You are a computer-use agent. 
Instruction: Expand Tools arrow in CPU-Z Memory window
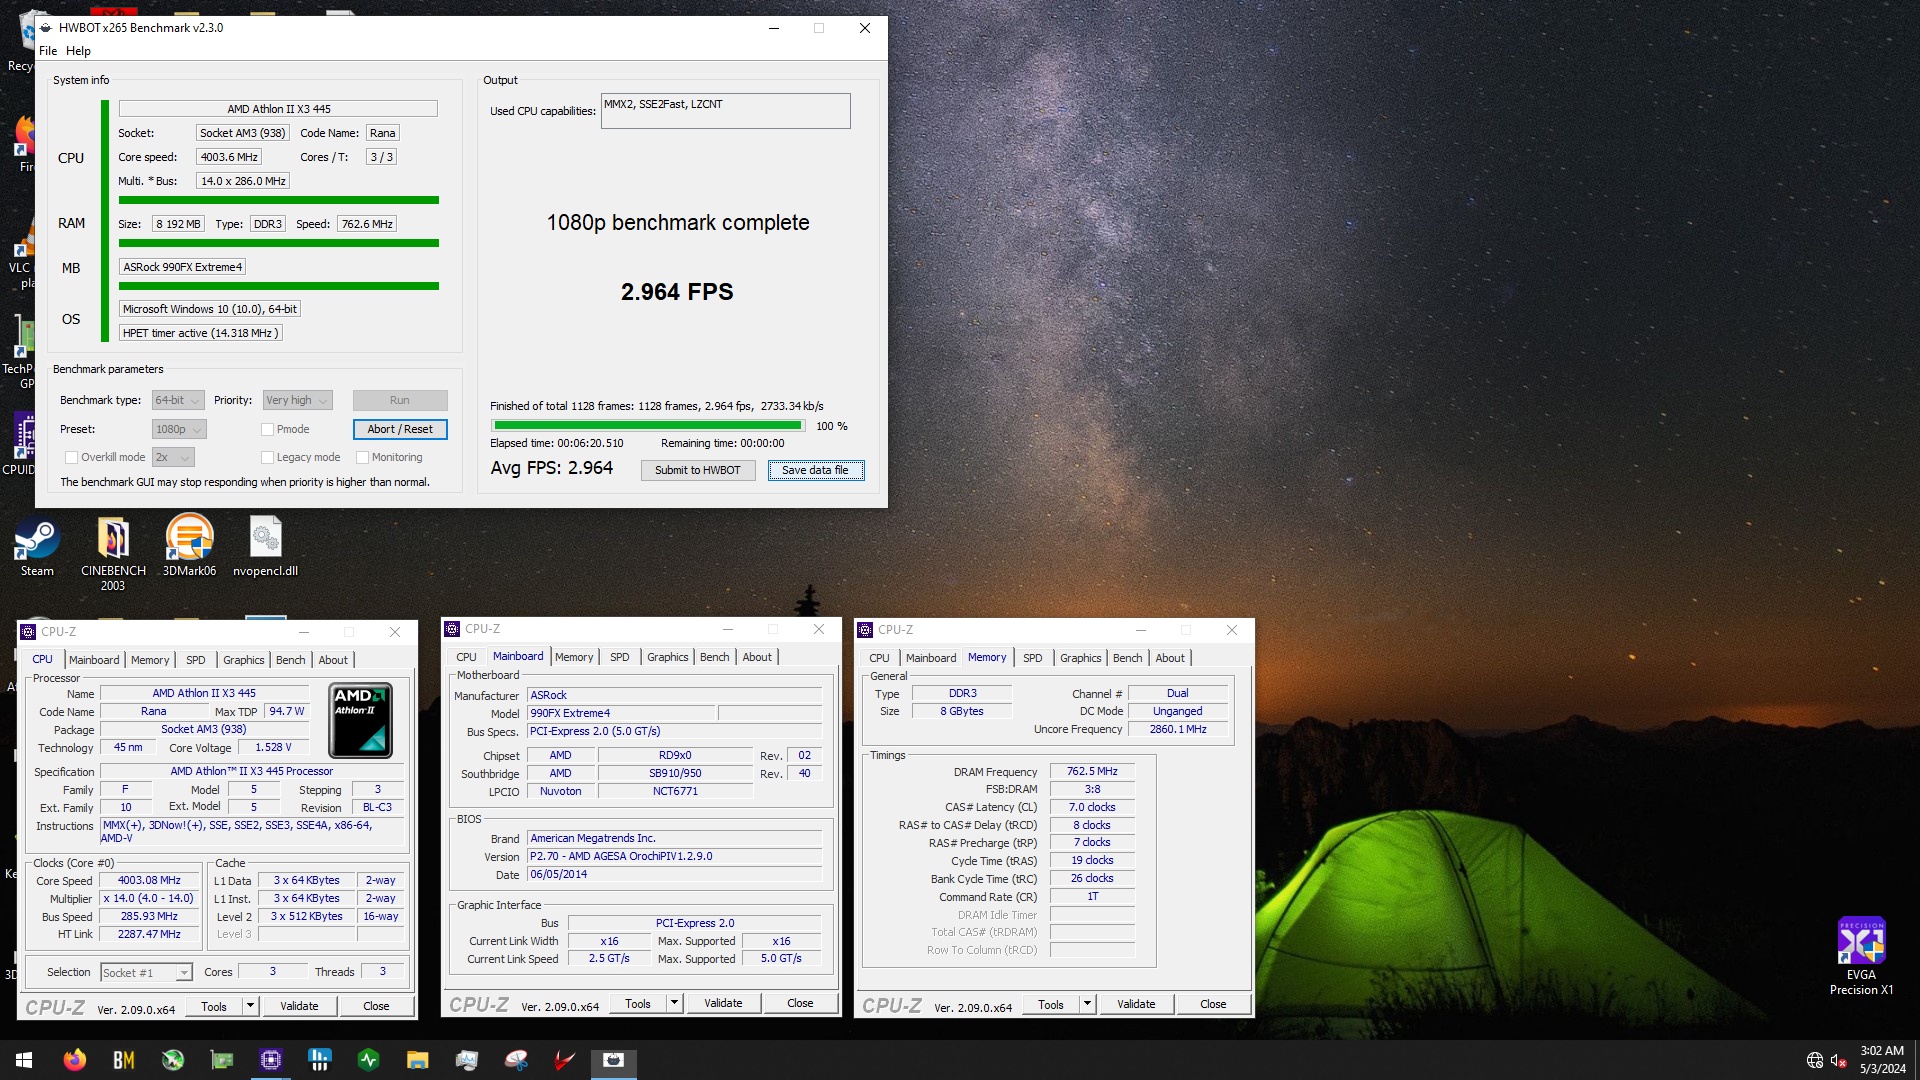[1087, 1004]
